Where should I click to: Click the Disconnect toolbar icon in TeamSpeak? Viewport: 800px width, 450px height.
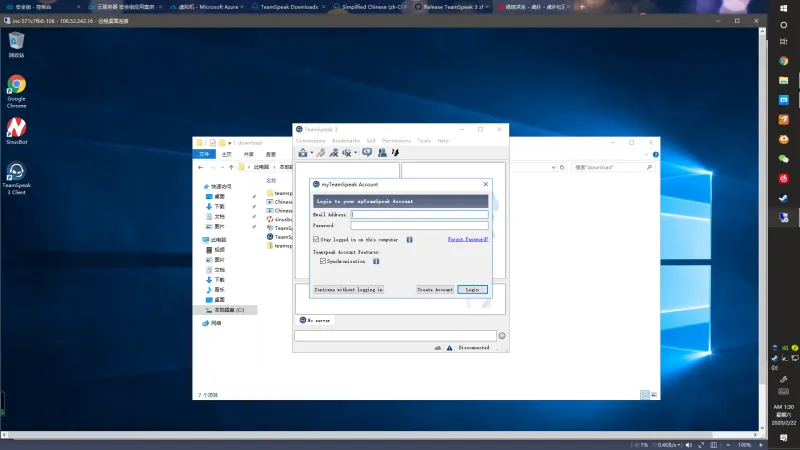pos(334,153)
